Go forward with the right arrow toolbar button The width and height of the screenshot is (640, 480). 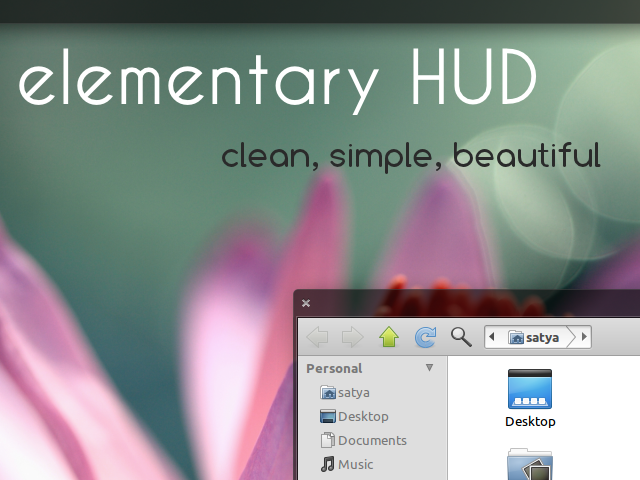click(x=353, y=337)
